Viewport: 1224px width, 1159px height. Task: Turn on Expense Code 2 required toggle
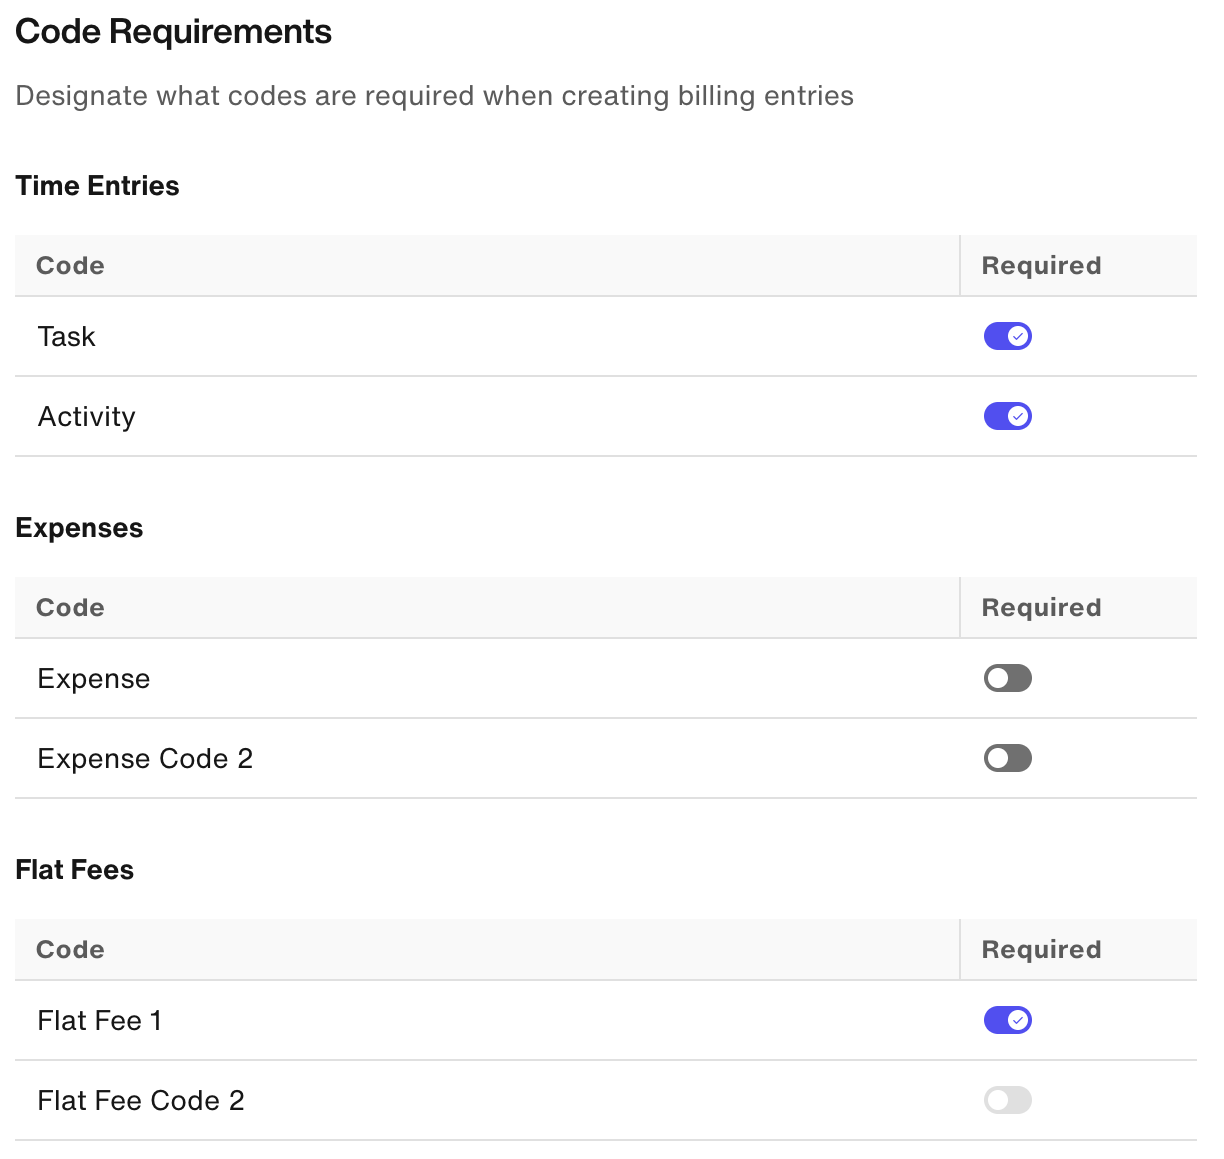[x=1007, y=758]
